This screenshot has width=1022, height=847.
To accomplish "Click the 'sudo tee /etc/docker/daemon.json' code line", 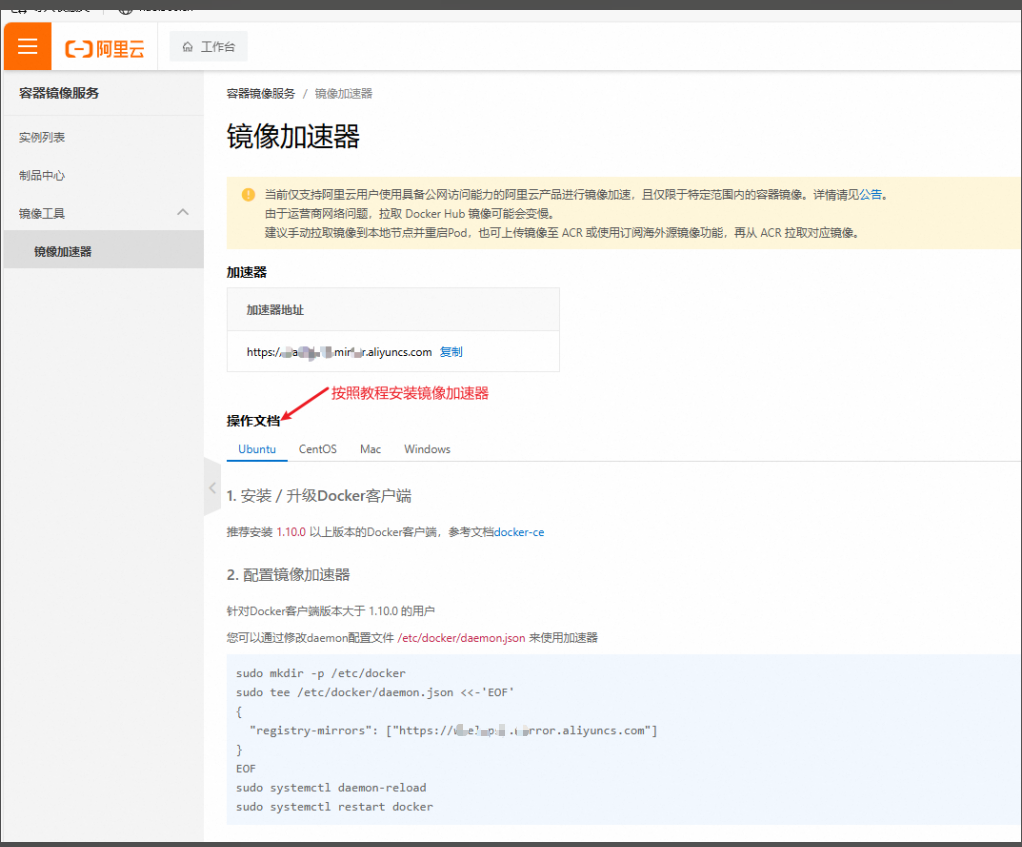I will coord(375,692).
